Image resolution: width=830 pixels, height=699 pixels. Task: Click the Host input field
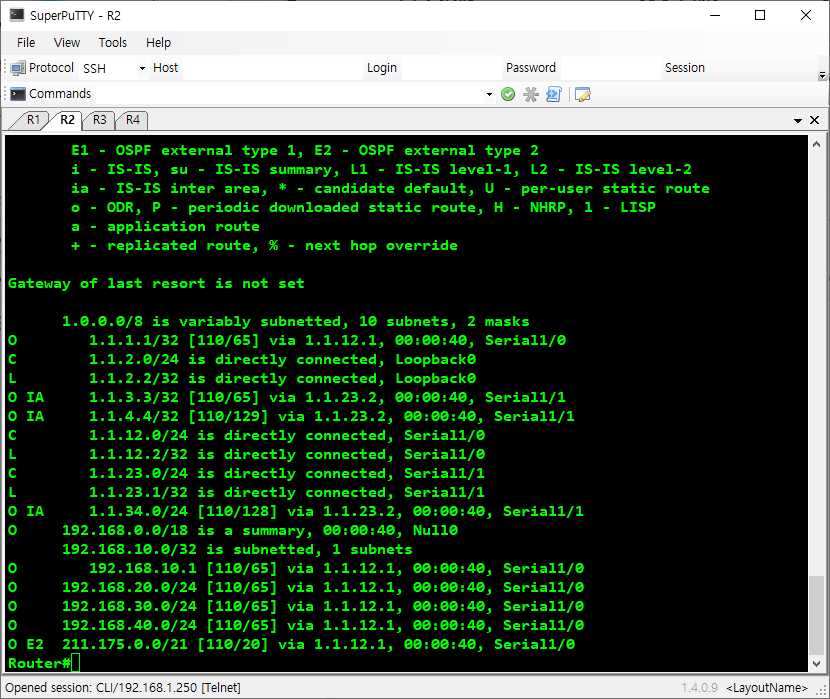point(273,68)
